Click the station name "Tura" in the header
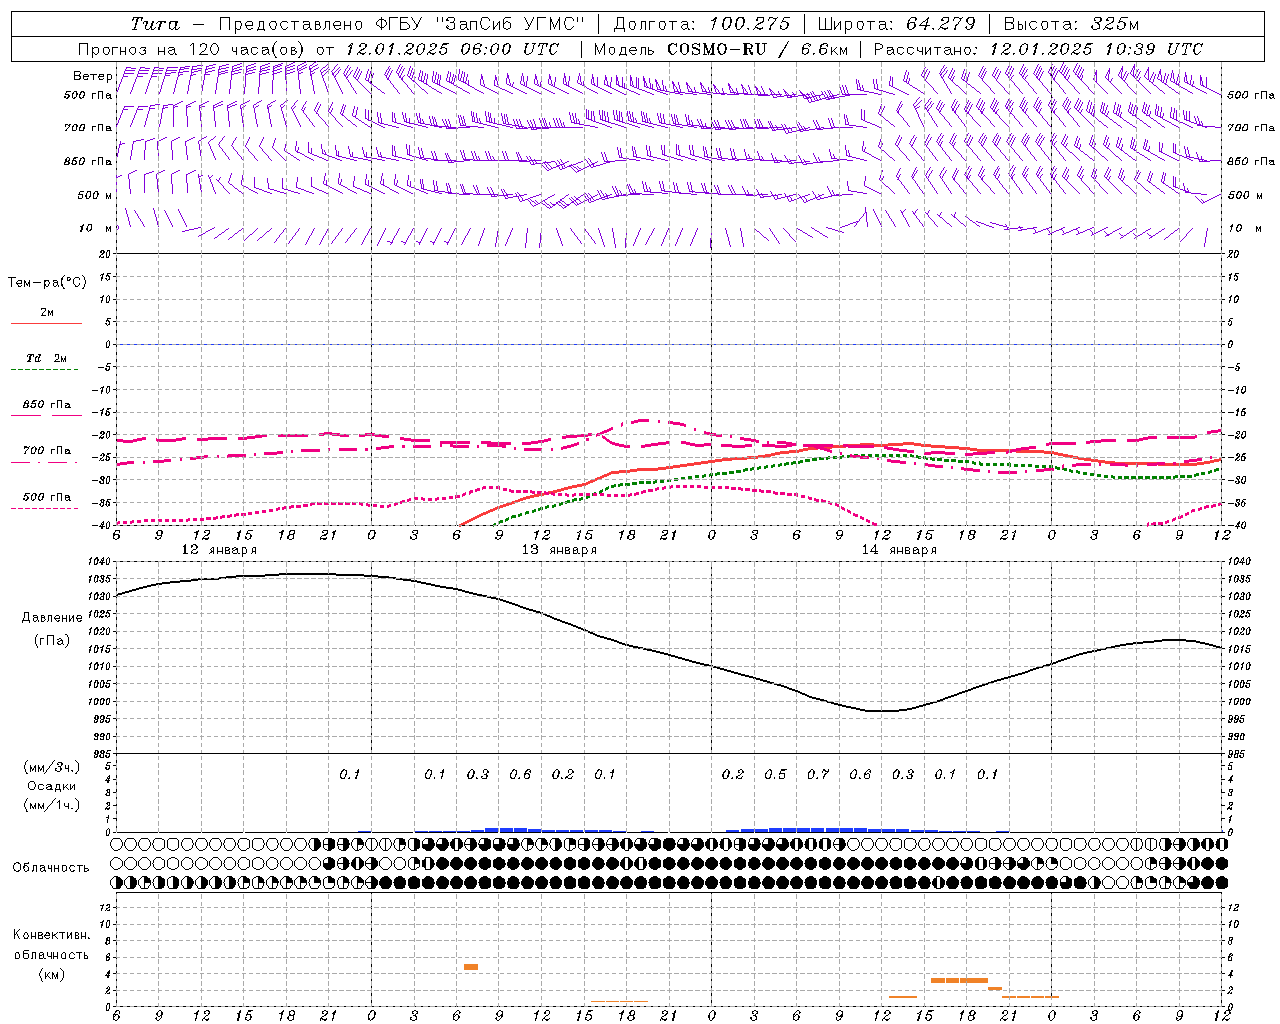The image size is (1280, 1024). click(155, 24)
